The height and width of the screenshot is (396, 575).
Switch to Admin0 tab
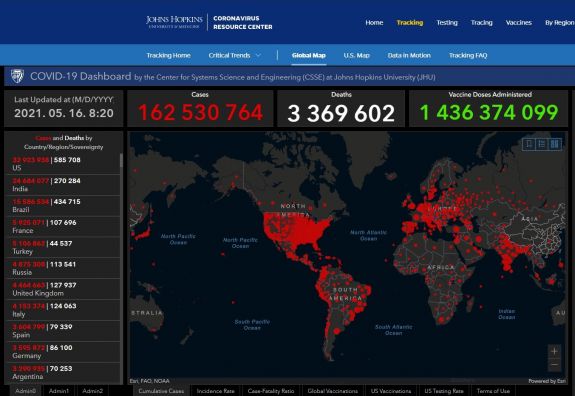click(x=25, y=391)
